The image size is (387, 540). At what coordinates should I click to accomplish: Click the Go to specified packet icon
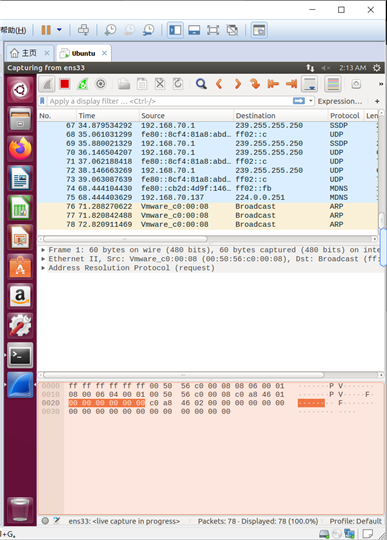[255, 84]
